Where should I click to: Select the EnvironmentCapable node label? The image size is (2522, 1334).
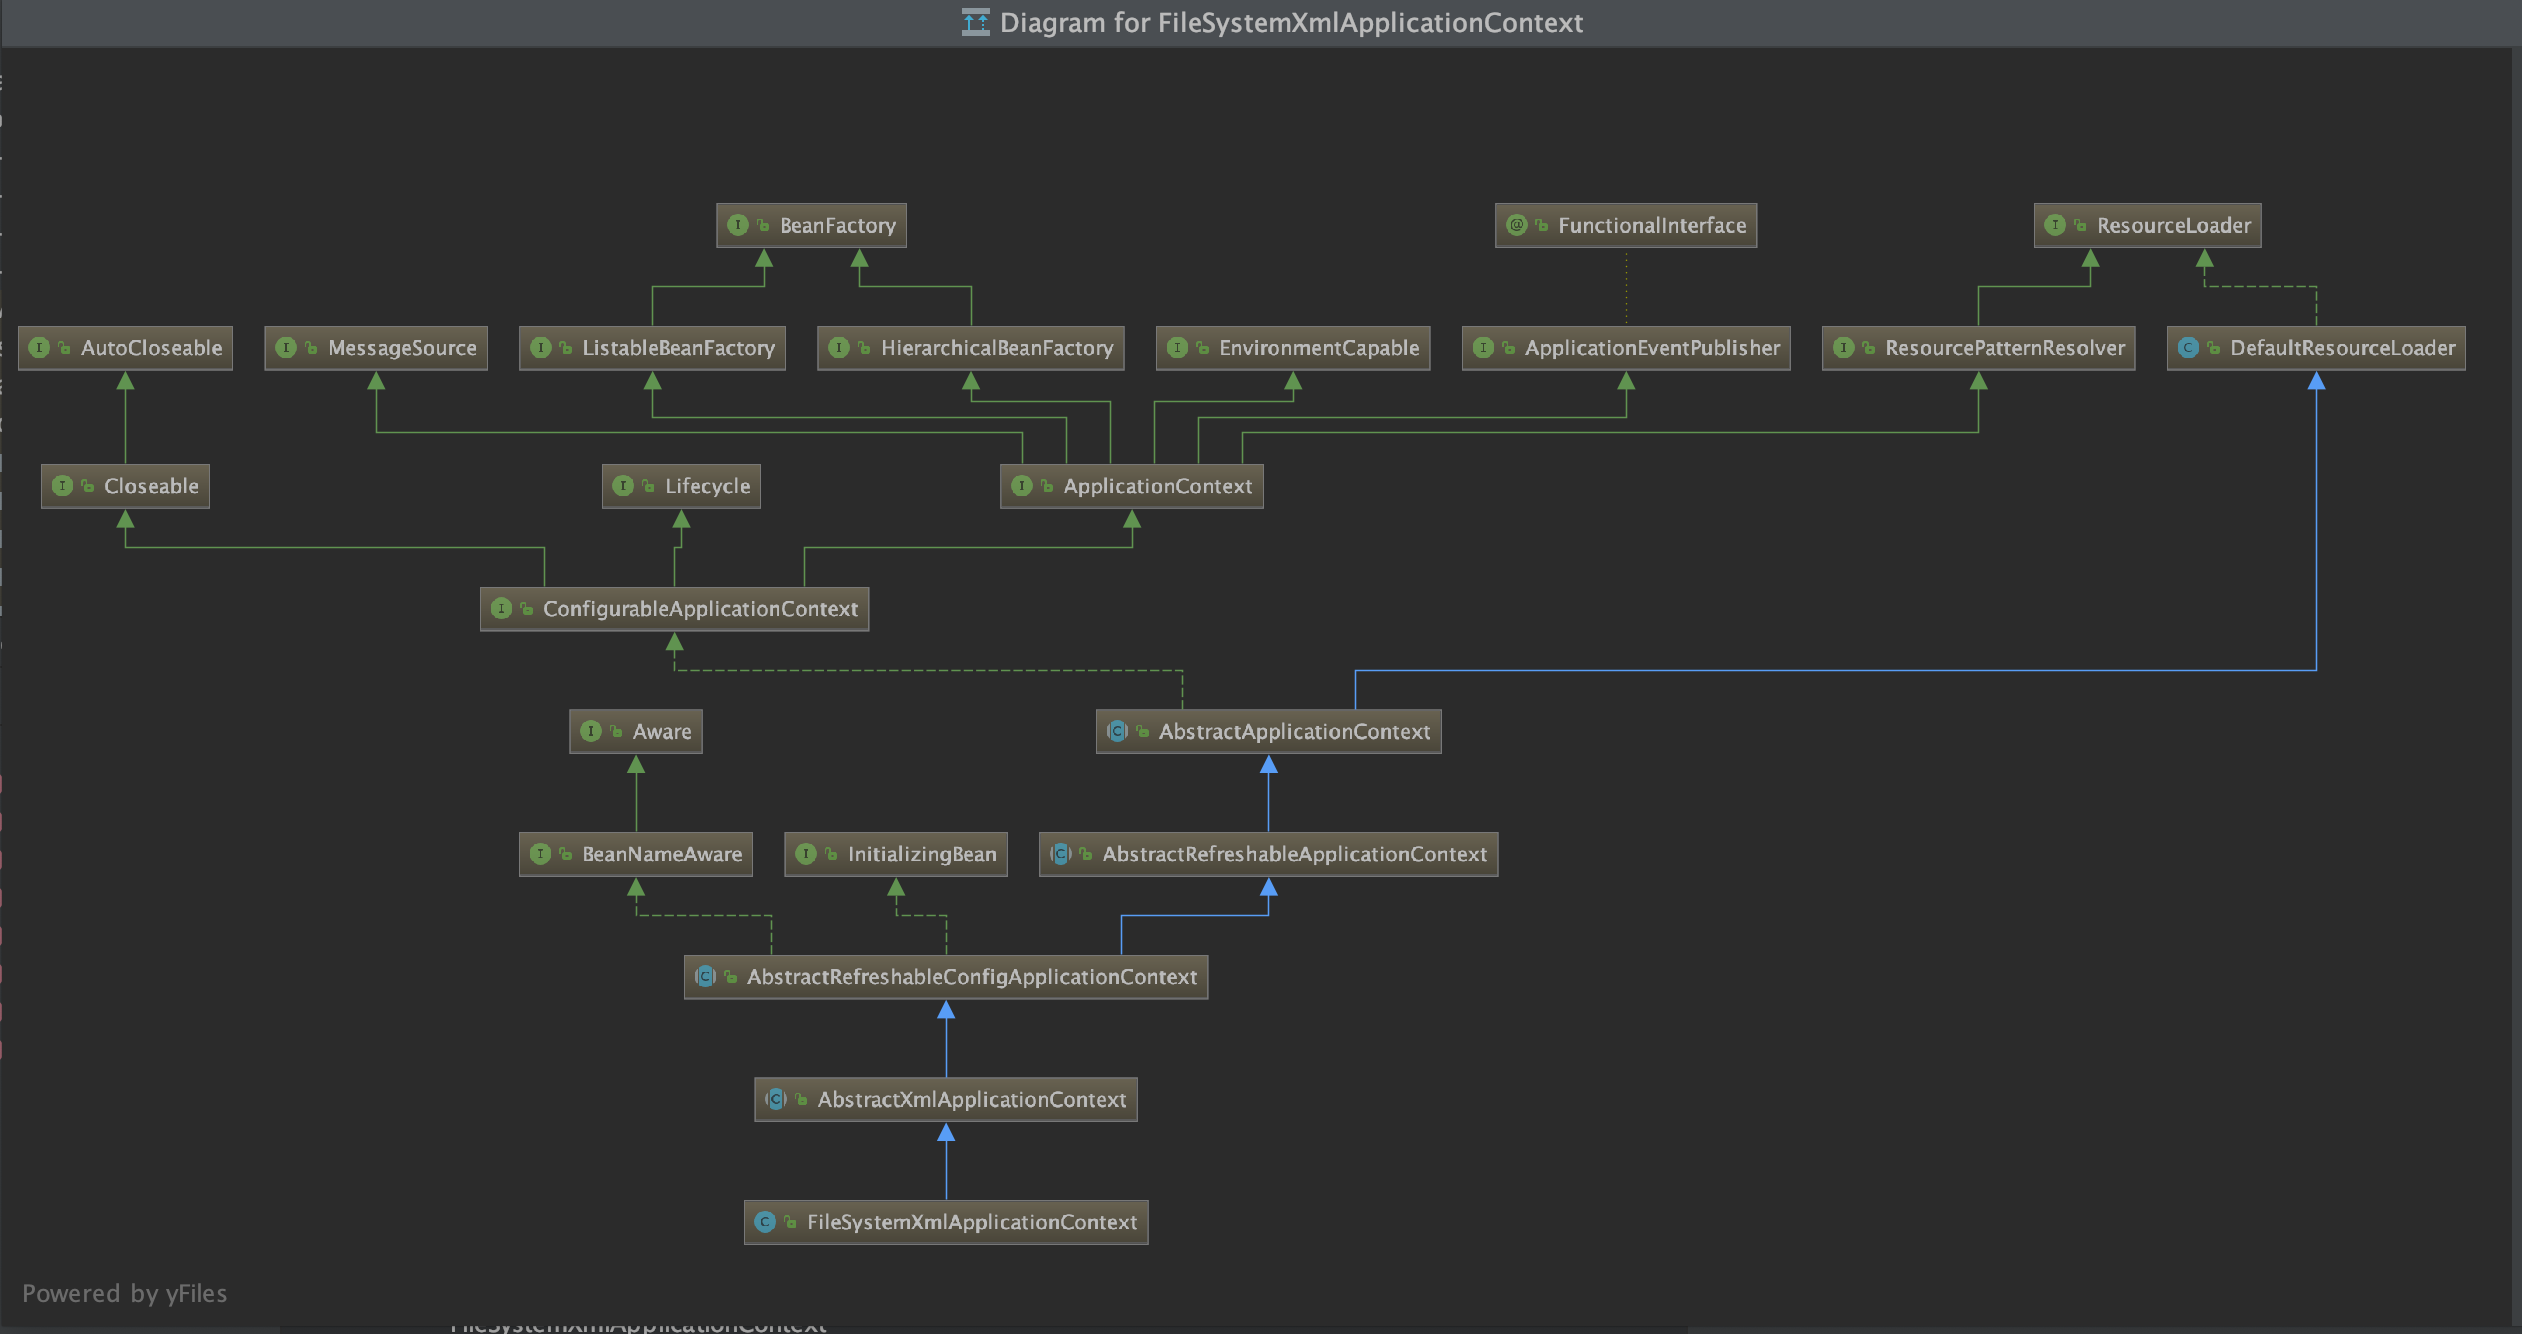tap(1319, 348)
